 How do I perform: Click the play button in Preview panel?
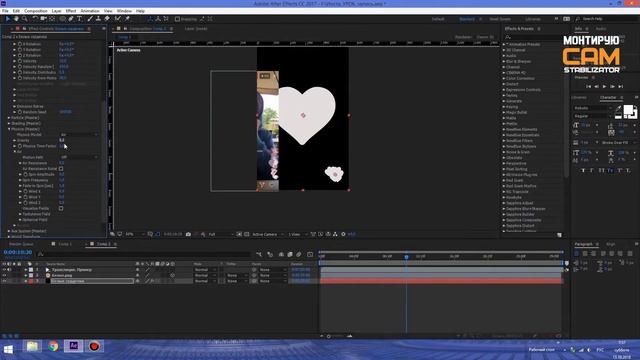tap(604, 87)
